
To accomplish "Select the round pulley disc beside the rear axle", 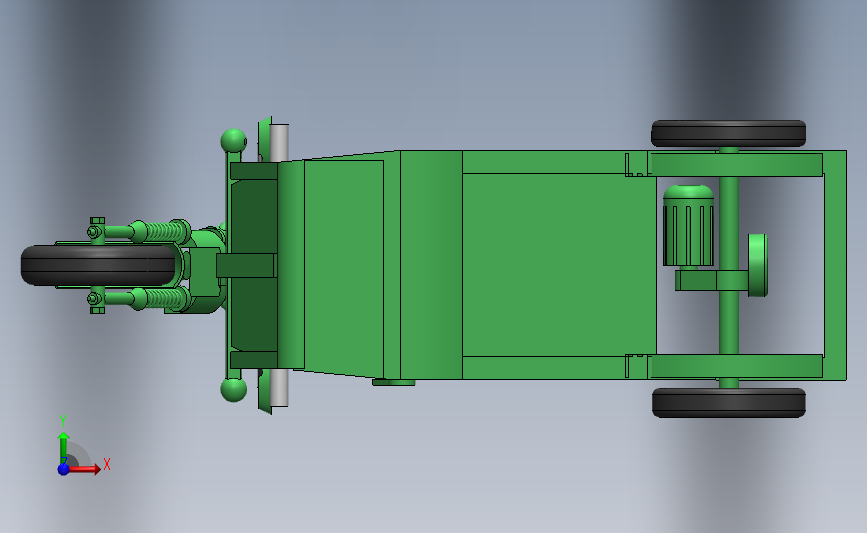I will coord(758,265).
